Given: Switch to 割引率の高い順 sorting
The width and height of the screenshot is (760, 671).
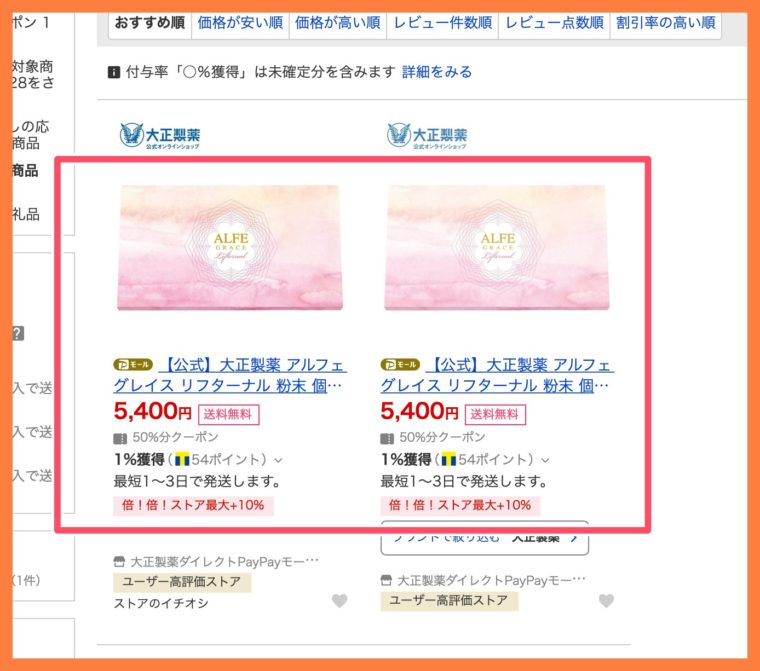Looking at the screenshot, I should pos(665,23).
